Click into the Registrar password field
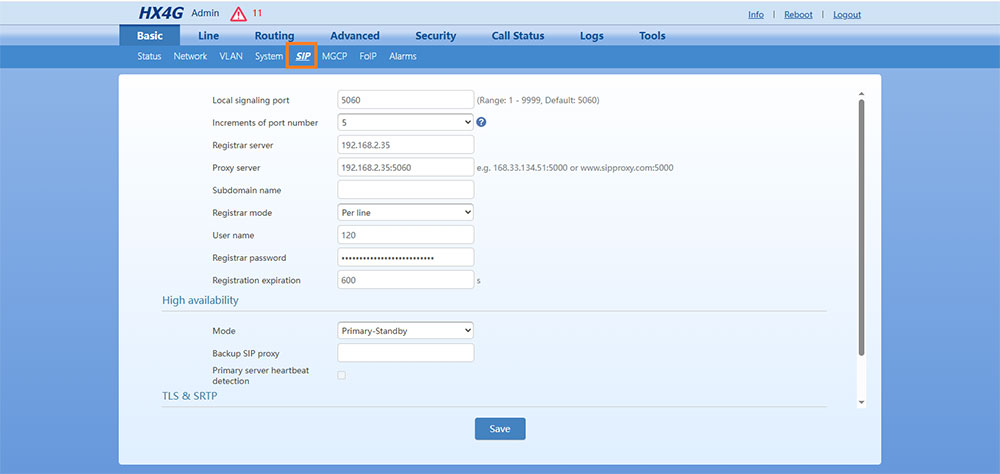The image size is (1000, 474). (405, 258)
